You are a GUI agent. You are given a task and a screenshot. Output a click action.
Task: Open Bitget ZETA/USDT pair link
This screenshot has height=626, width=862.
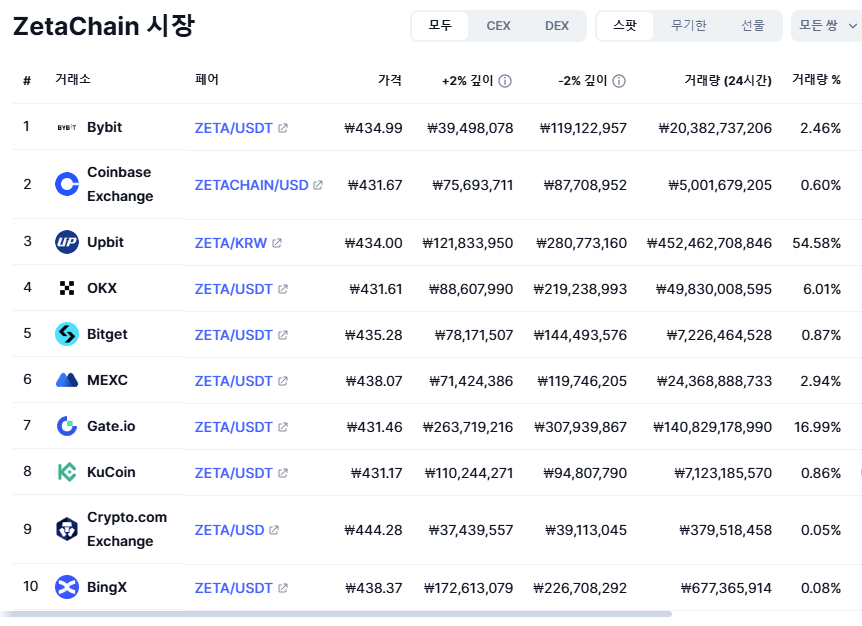[x=233, y=335]
